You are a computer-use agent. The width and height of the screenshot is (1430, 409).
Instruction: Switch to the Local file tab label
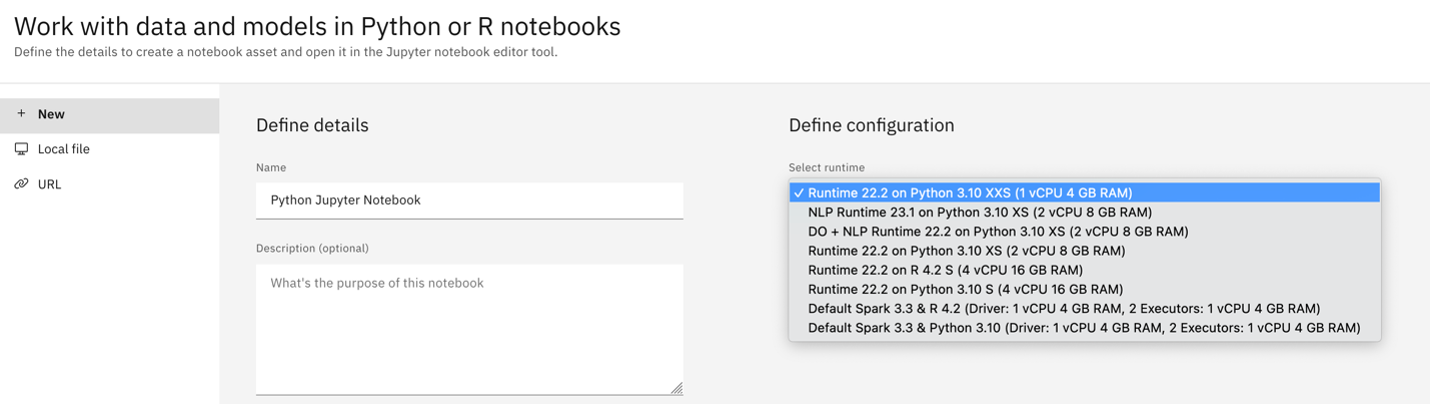[64, 149]
